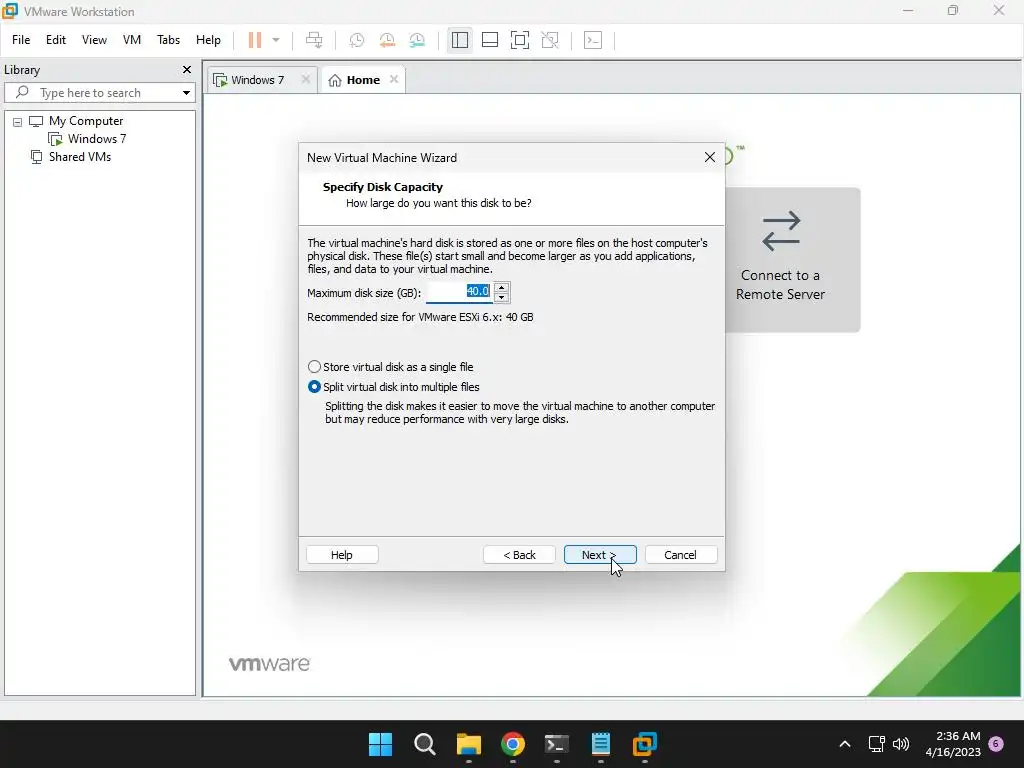Take a snapshot of the virtual machine
Viewport: 1024px width, 768px height.
coord(357,40)
